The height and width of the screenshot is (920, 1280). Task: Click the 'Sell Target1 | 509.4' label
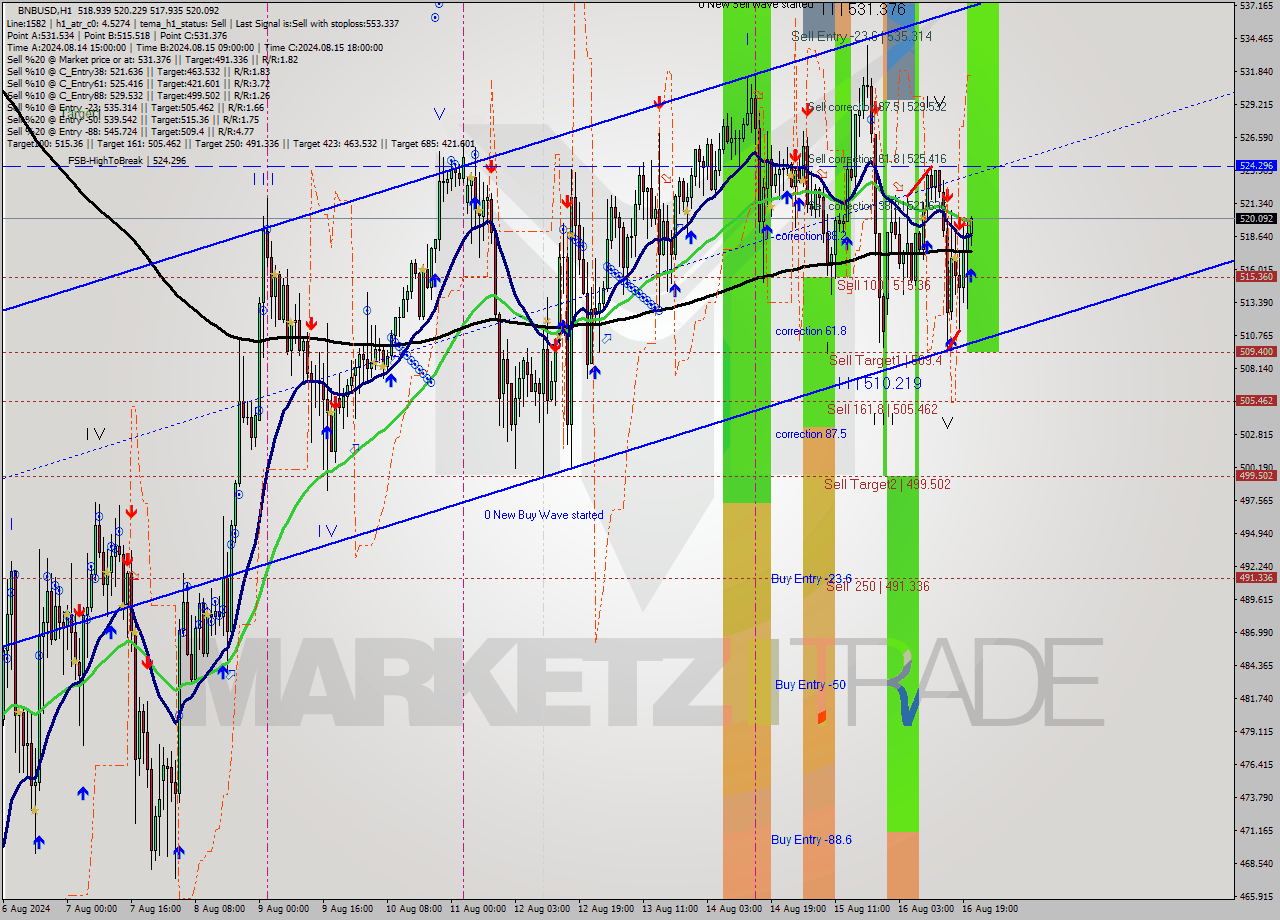[885, 359]
